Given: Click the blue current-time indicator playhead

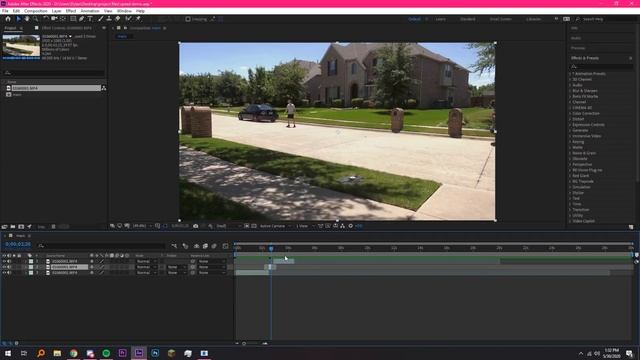Looking at the screenshot, I should [x=271, y=248].
